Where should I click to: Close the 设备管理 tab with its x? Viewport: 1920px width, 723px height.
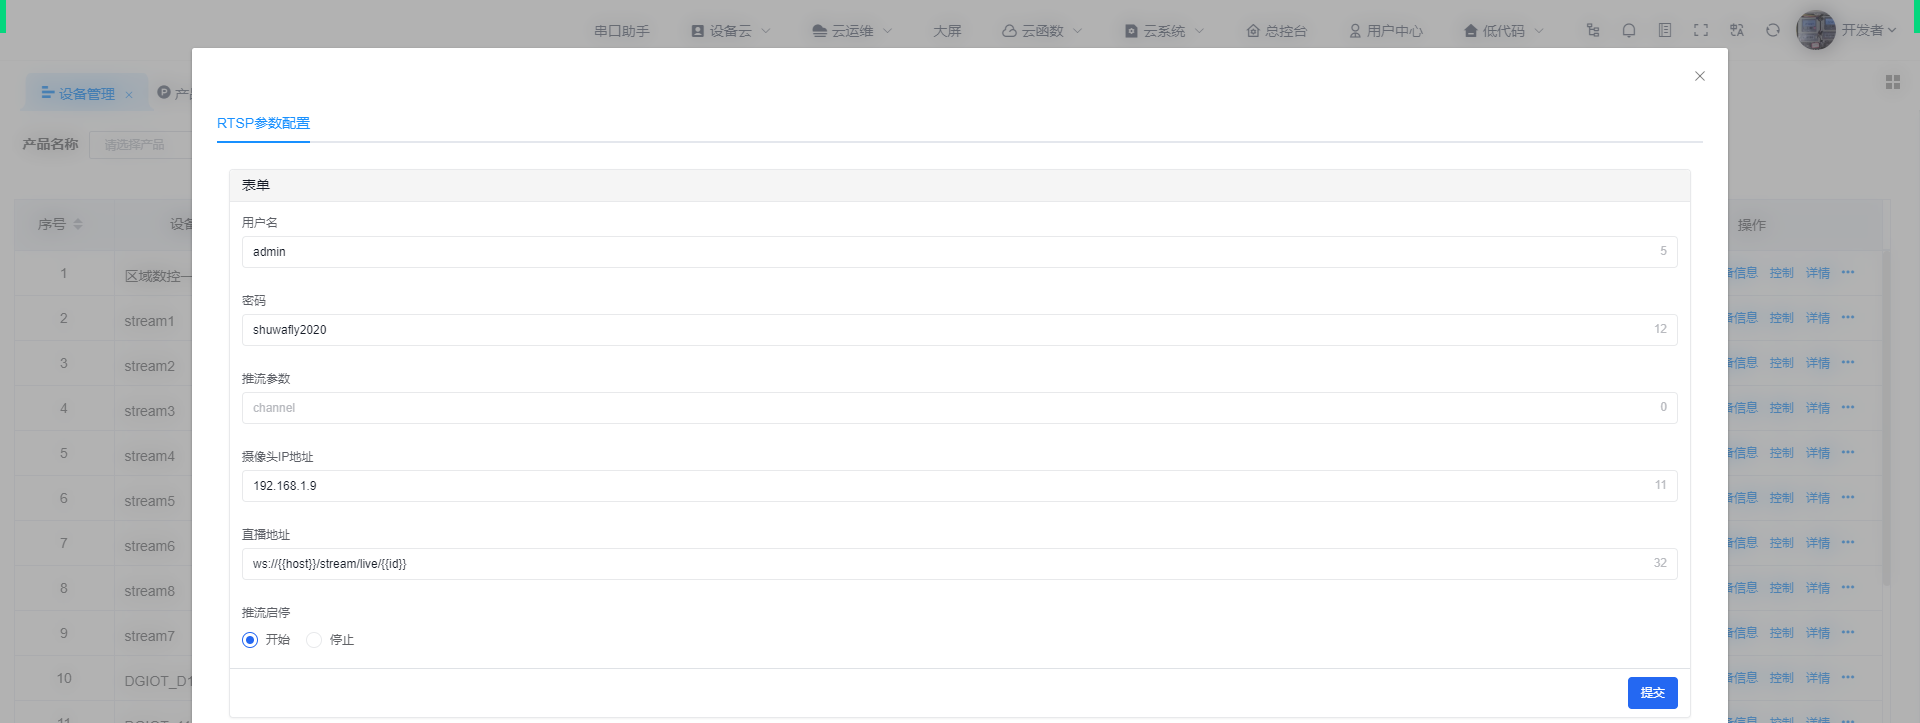pos(129,95)
